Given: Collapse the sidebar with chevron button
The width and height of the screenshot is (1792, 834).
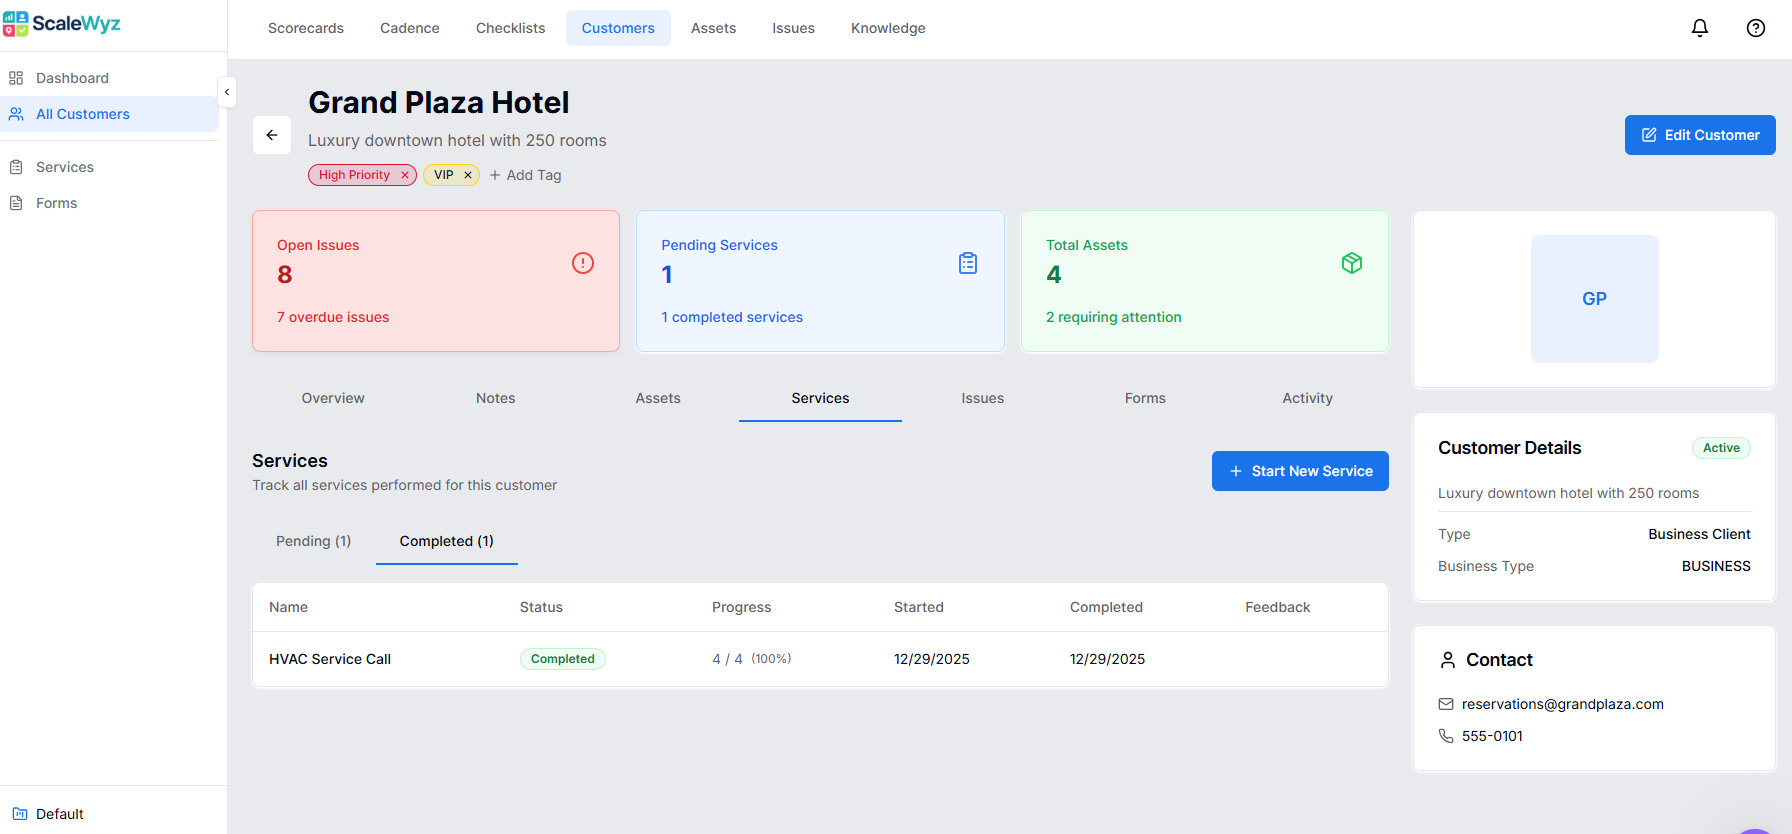Looking at the screenshot, I should [227, 92].
